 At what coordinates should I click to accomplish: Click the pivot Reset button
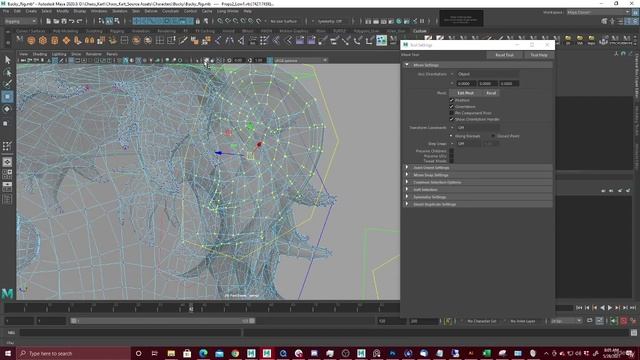point(491,93)
